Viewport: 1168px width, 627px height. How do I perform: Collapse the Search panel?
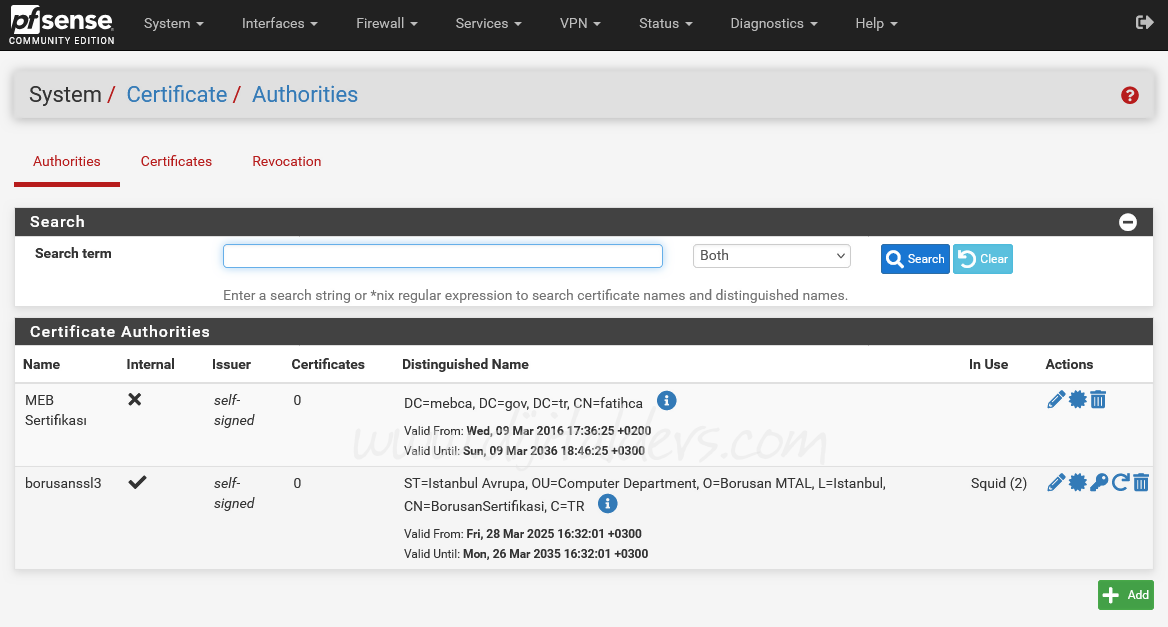pyautogui.click(x=1128, y=222)
